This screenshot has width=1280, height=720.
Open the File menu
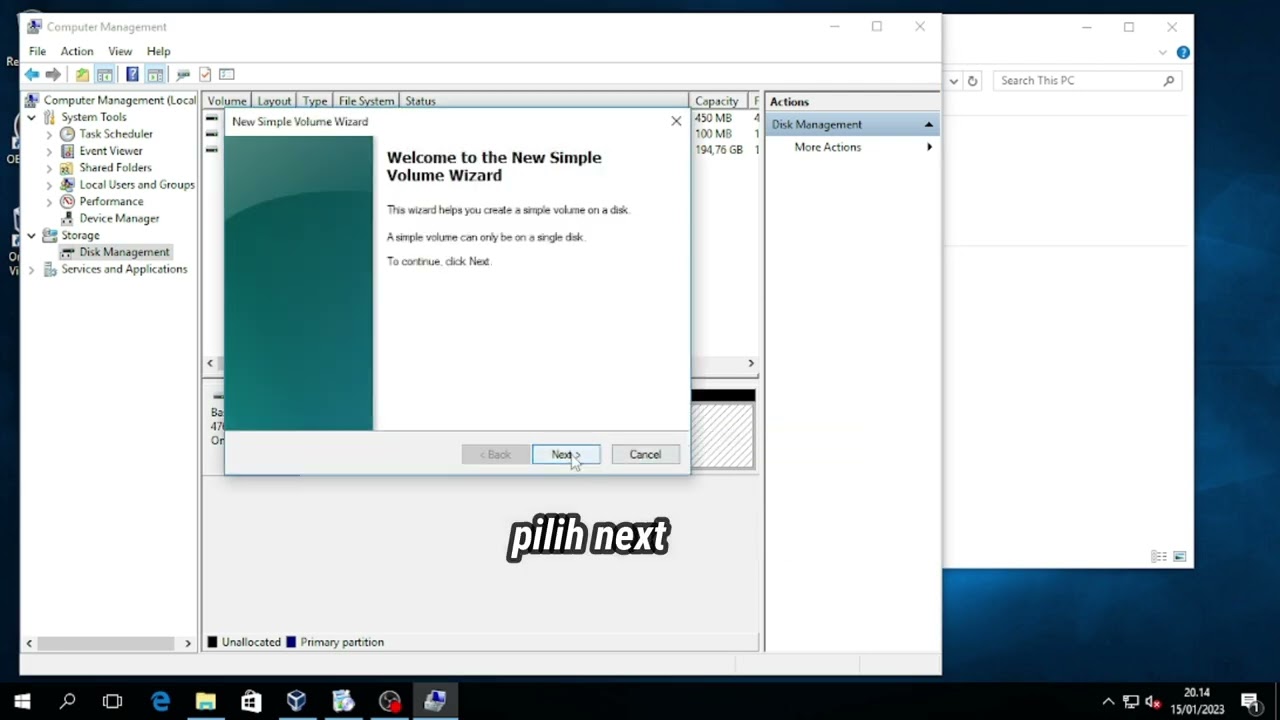pos(37,51)
